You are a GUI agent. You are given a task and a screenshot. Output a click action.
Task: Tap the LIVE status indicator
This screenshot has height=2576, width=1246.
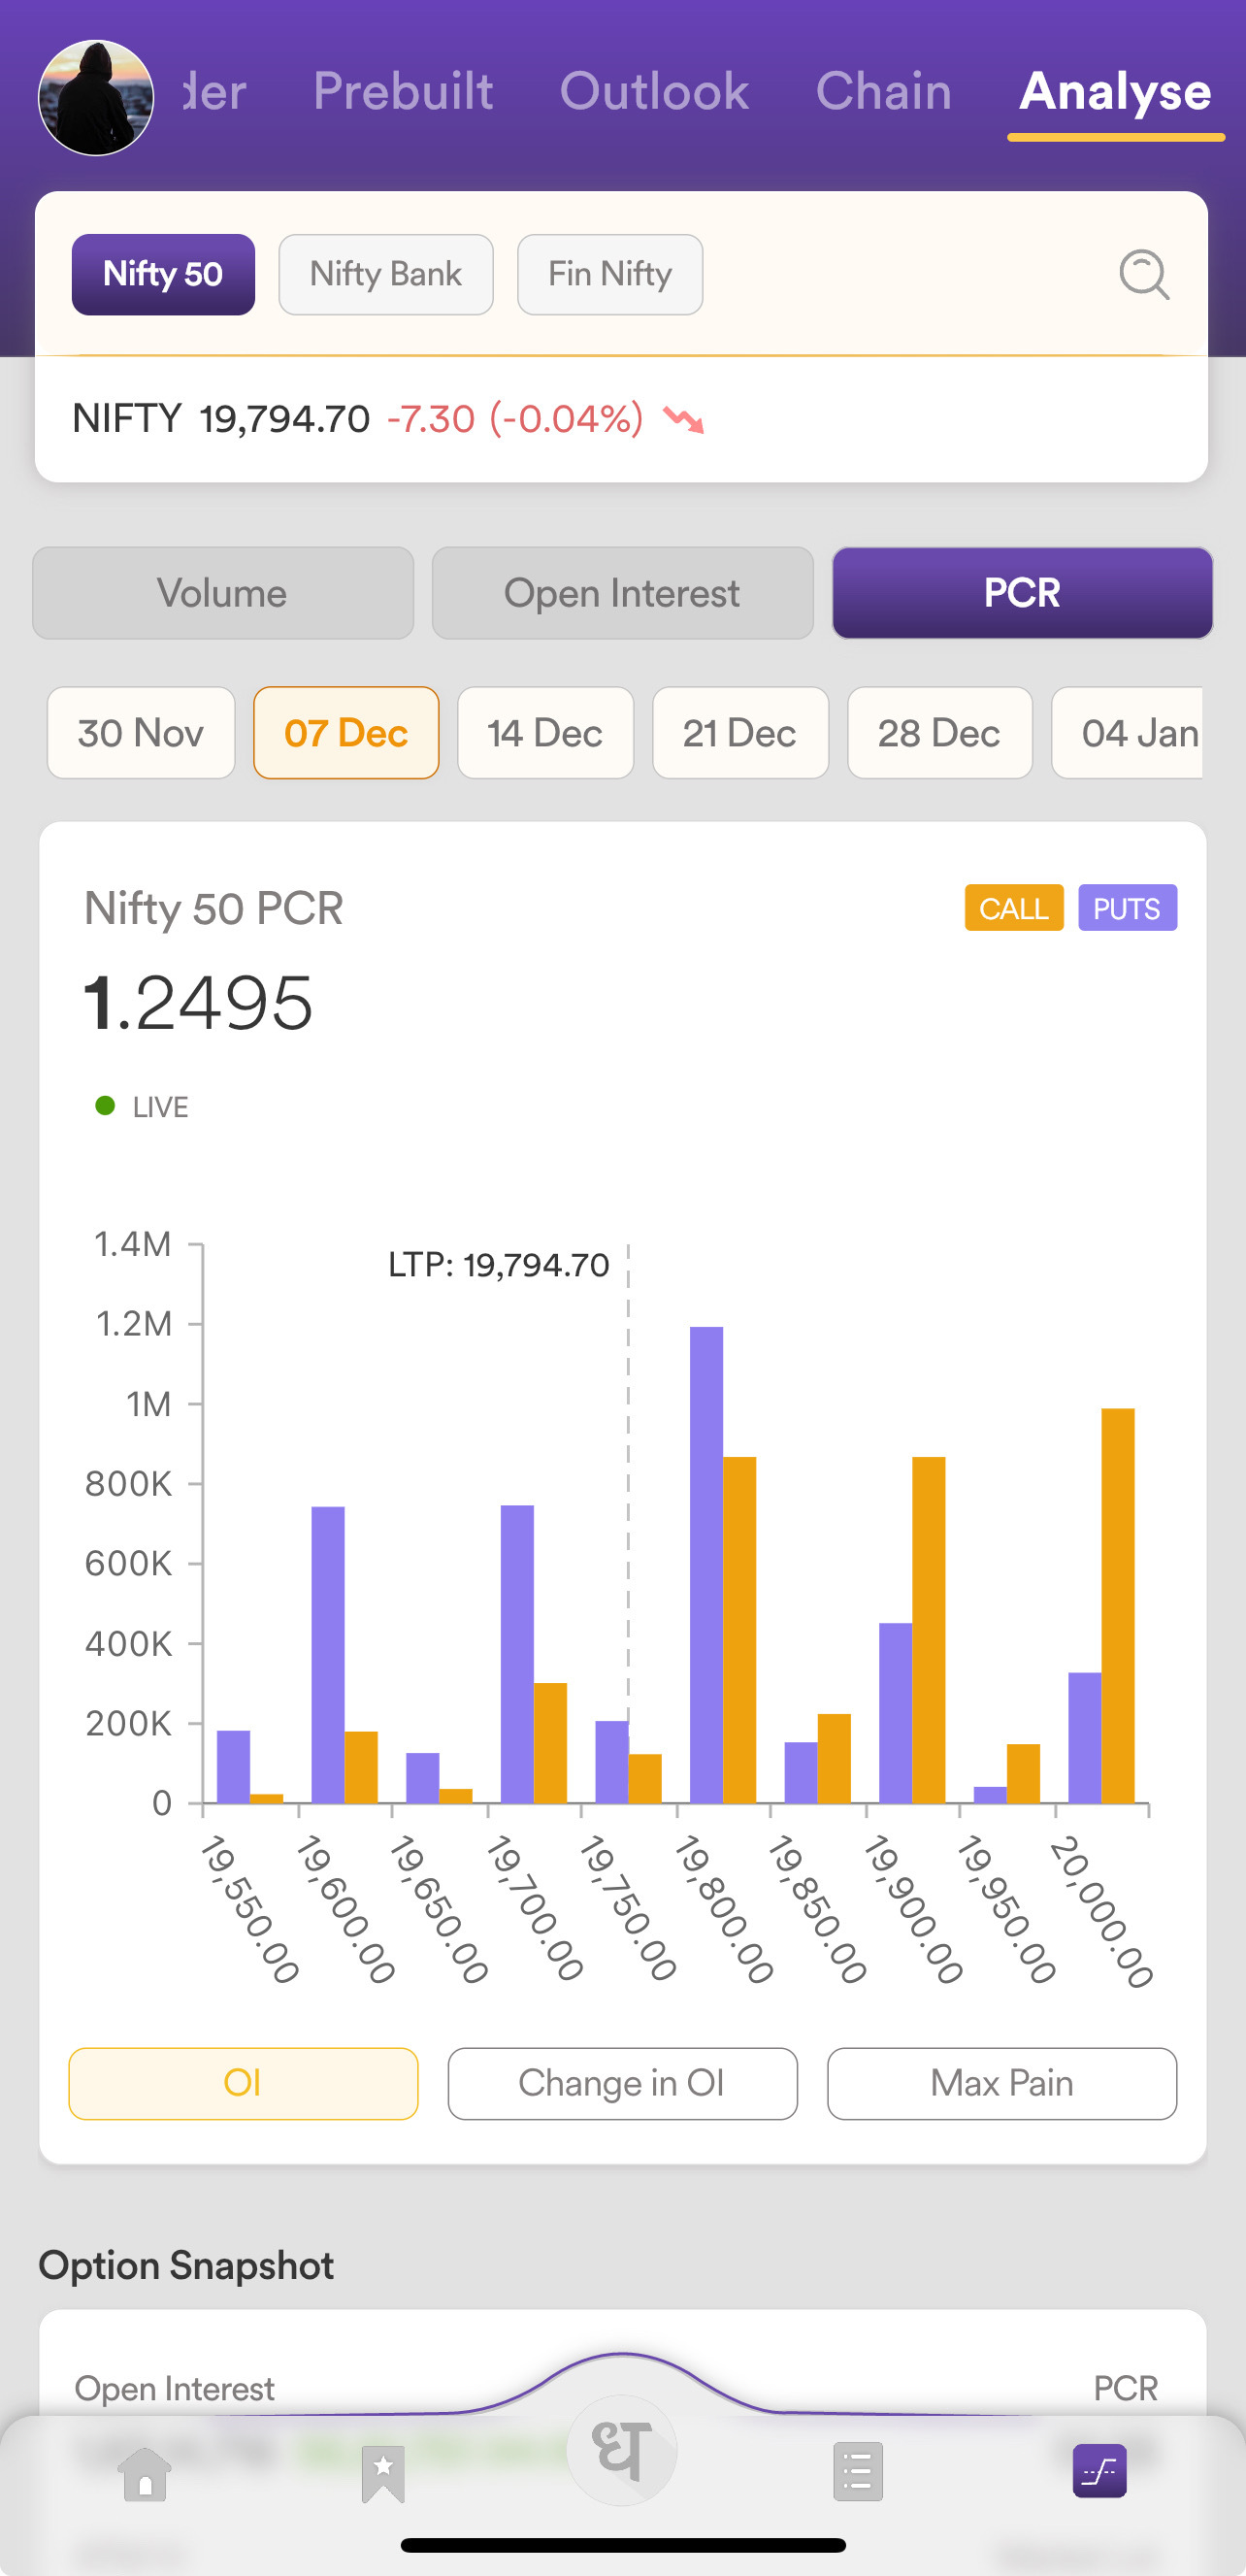tap(142, 1107)
